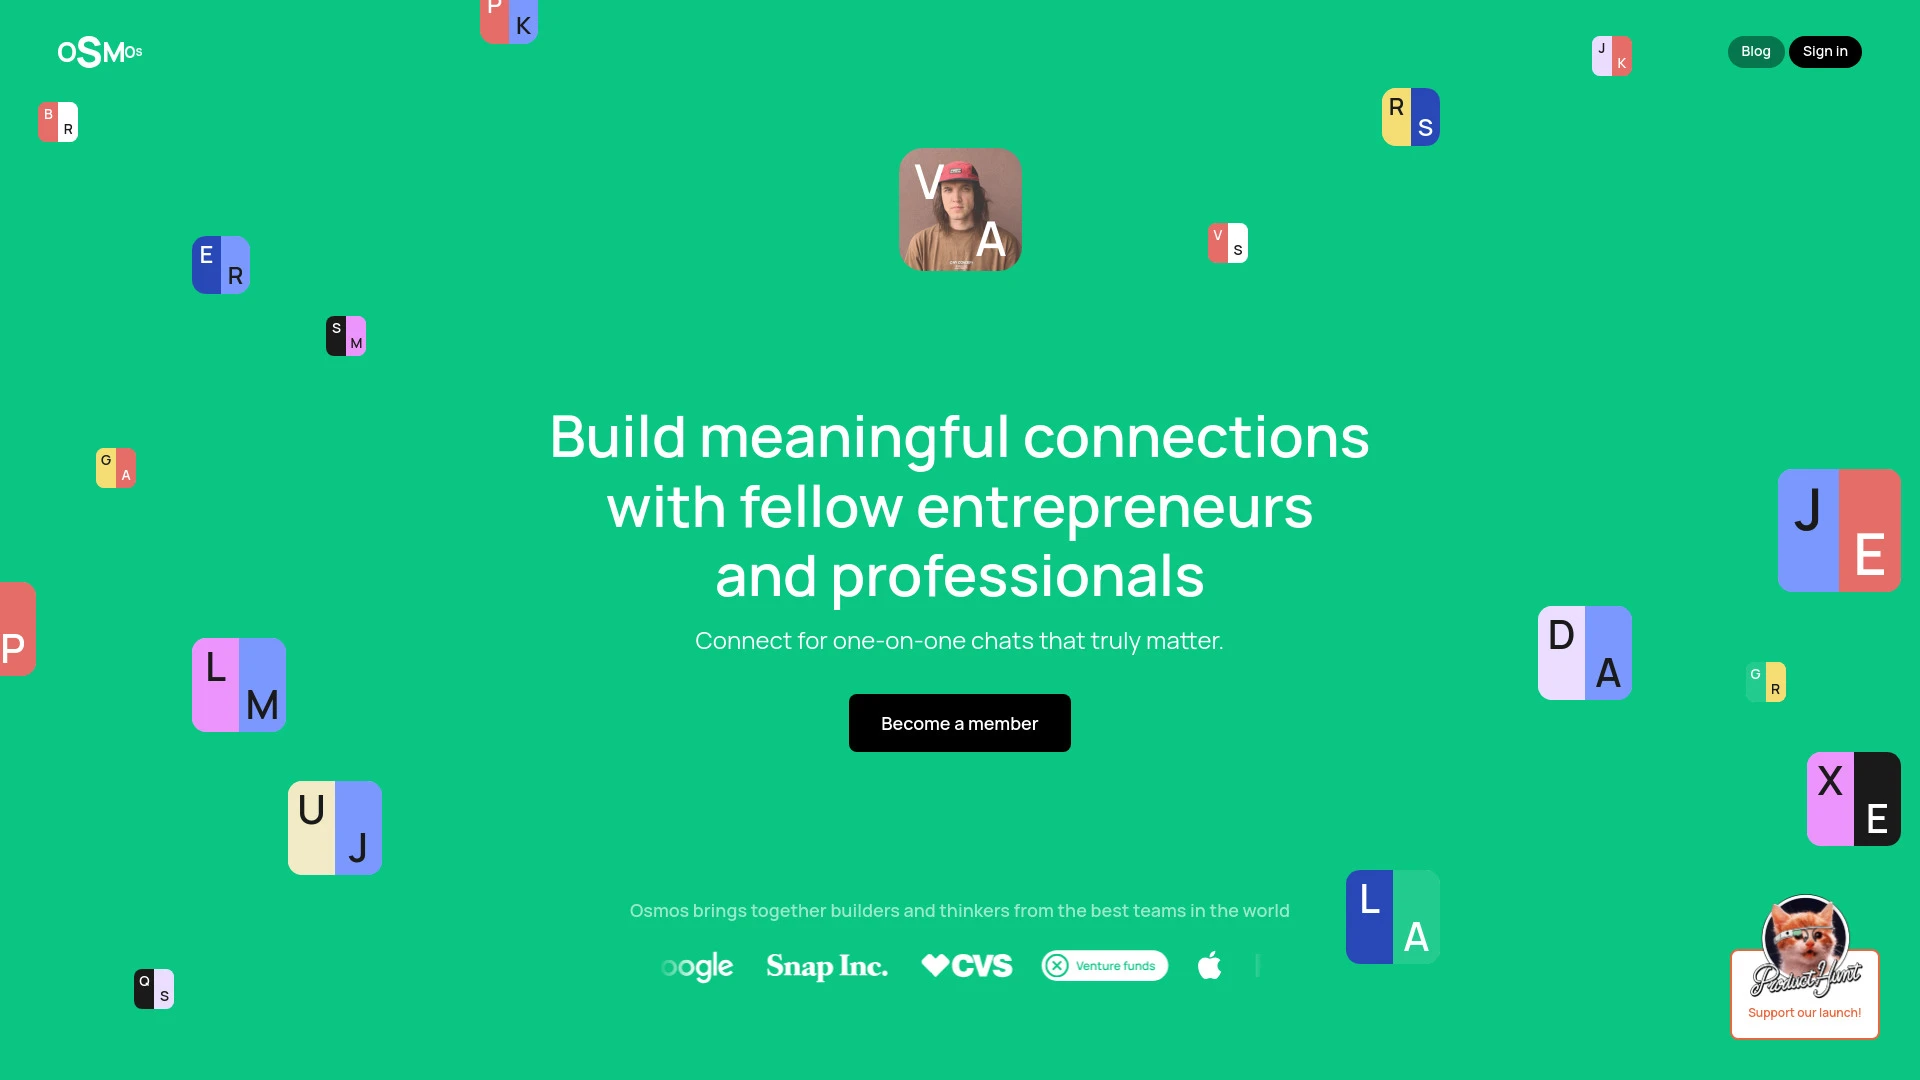The width and height of the screenshot is (1920, 1080).
Task: Open the Blog page link
Action: point(1755,51)
